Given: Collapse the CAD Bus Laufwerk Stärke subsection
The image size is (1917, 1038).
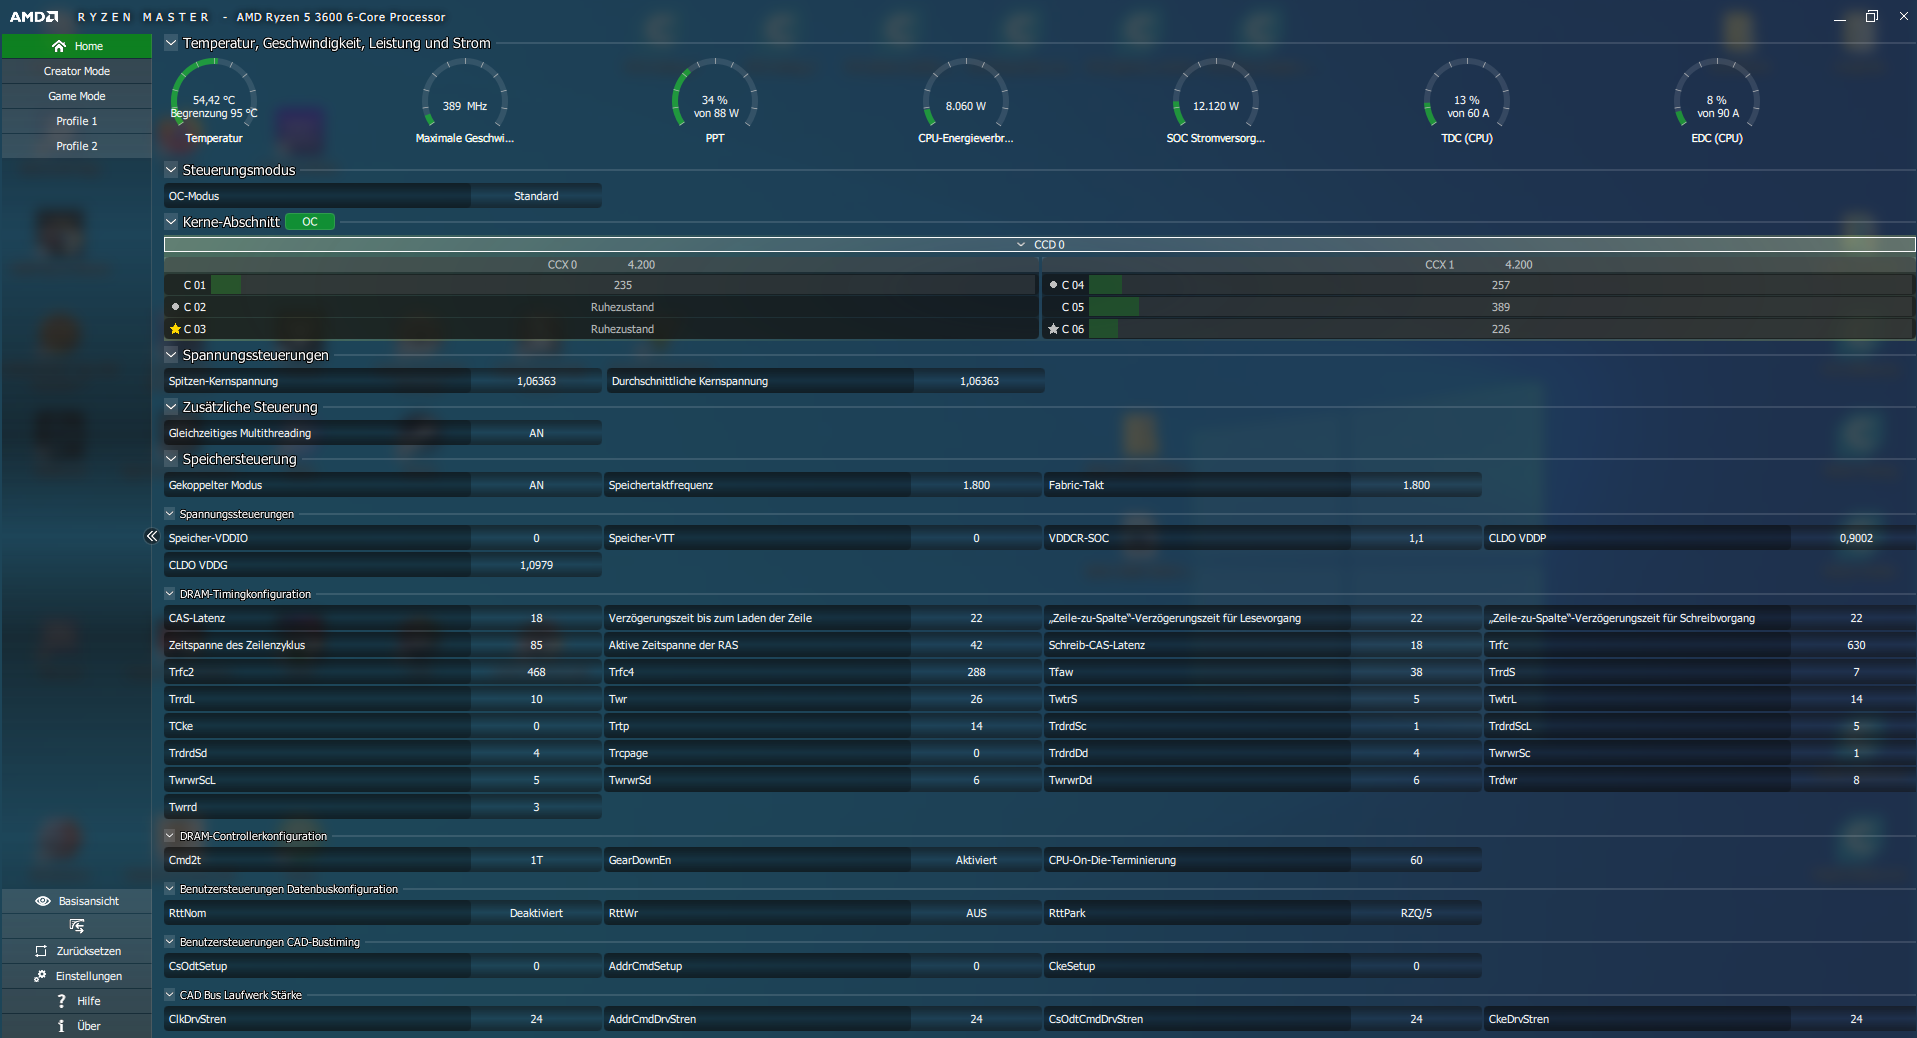Looking at the screenshot, I should [170, 995].
